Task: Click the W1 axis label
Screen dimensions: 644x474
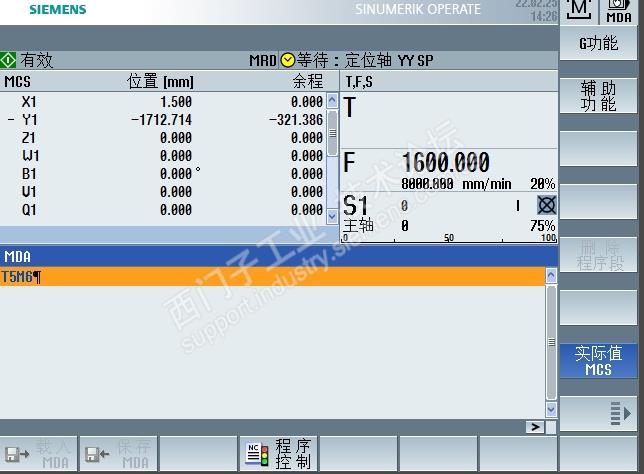Action: point(30,156)
